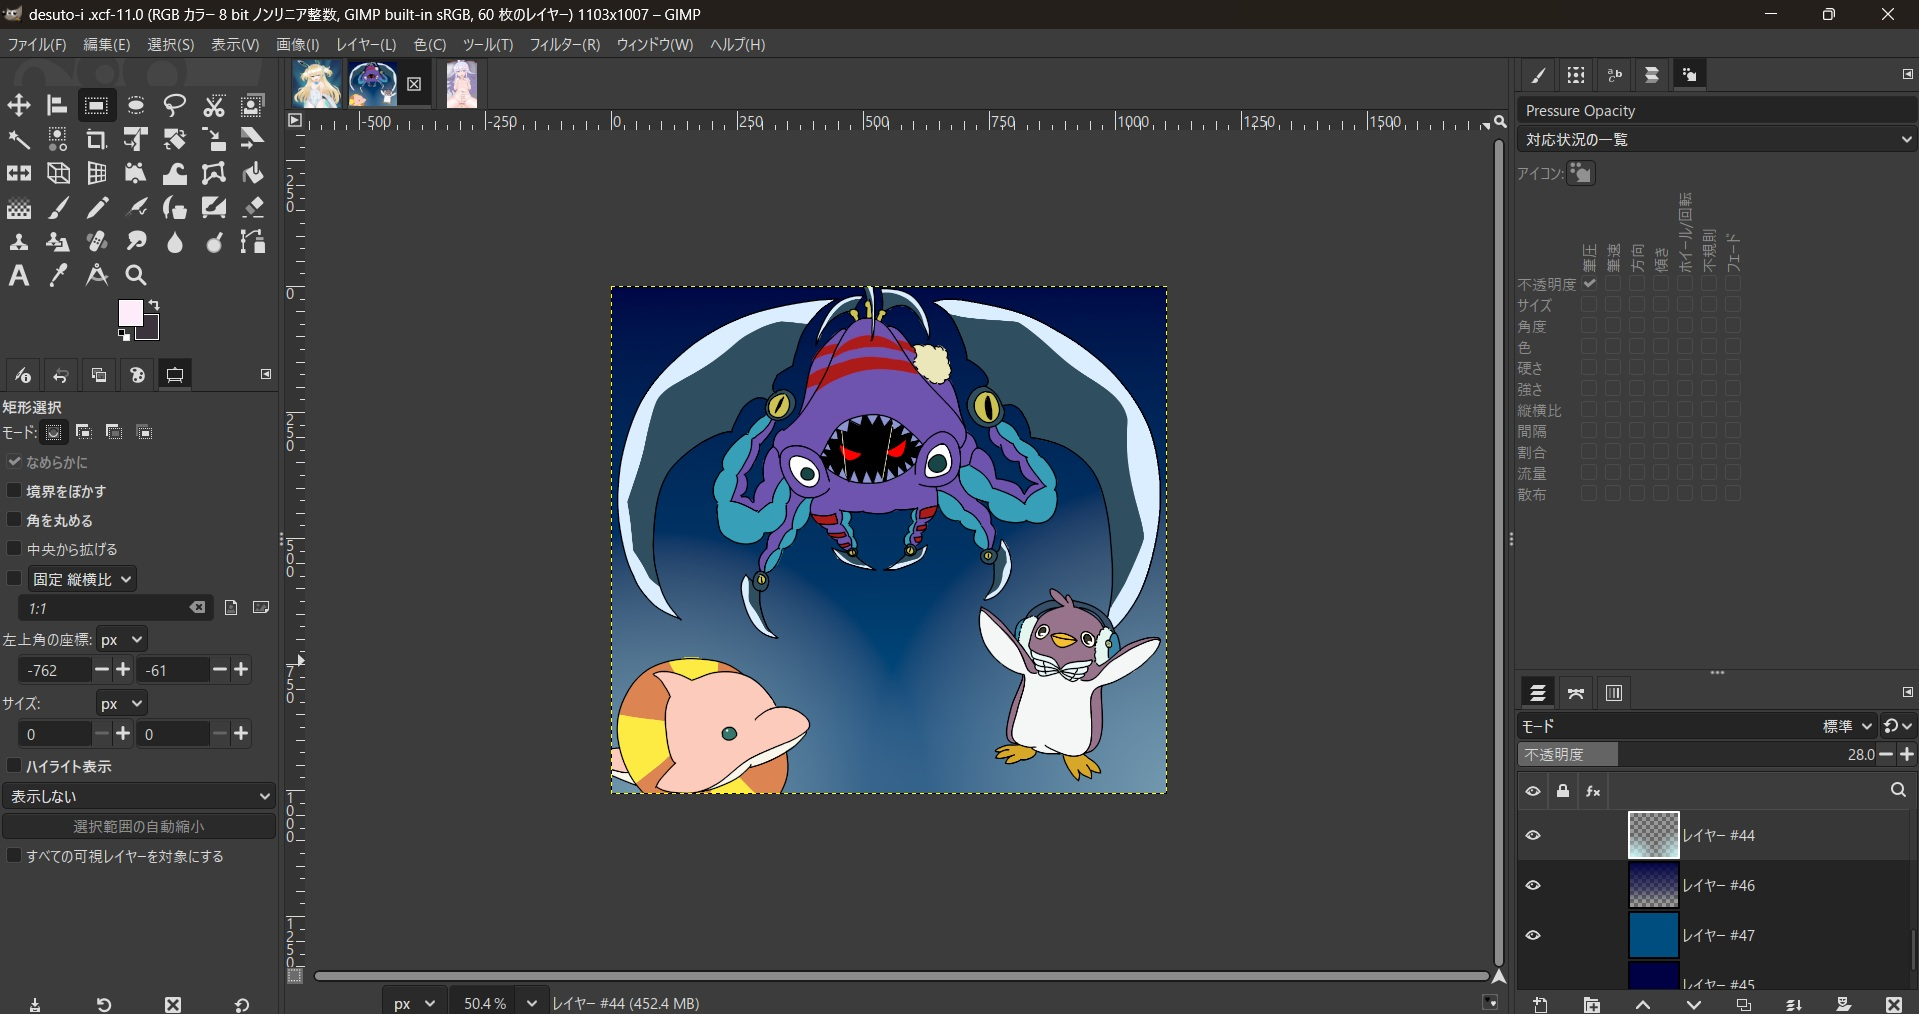Select the レイヤー #47 layer thumbnail
Image resolution: width=1919 pixels, height=1014 pixels.
[x=1653, y=935]
